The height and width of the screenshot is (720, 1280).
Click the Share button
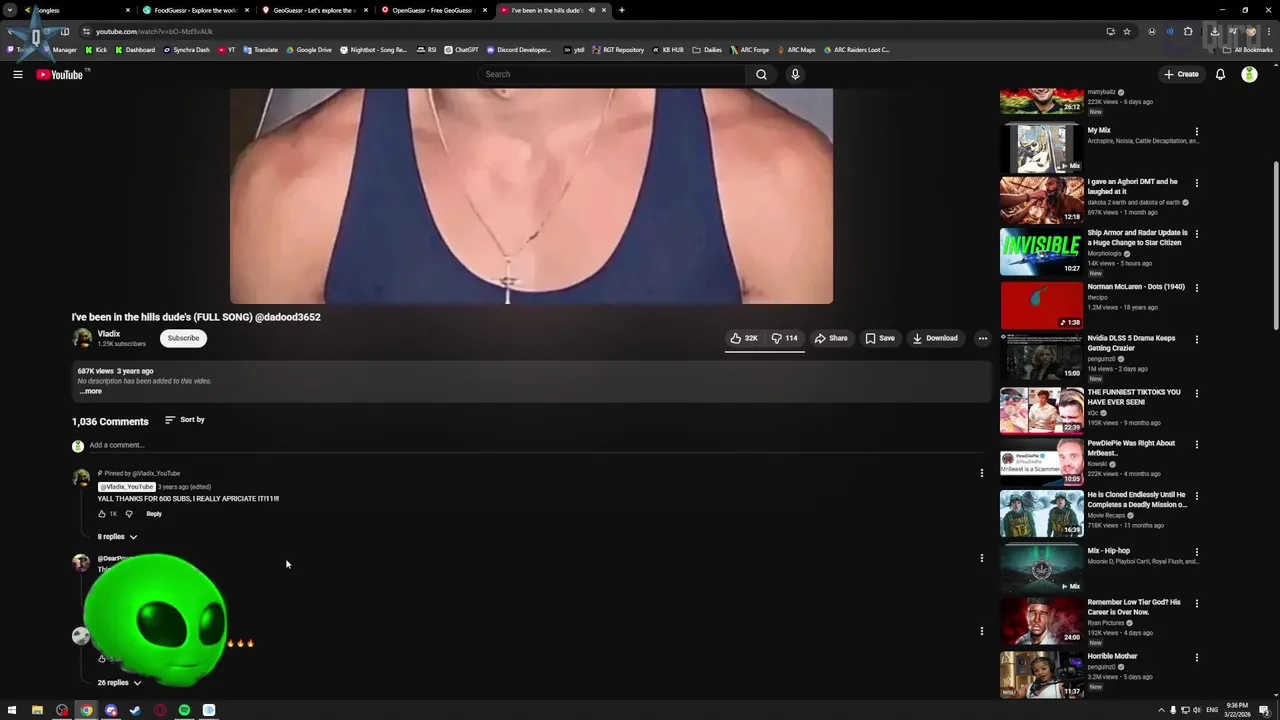[x=831, y=338]
